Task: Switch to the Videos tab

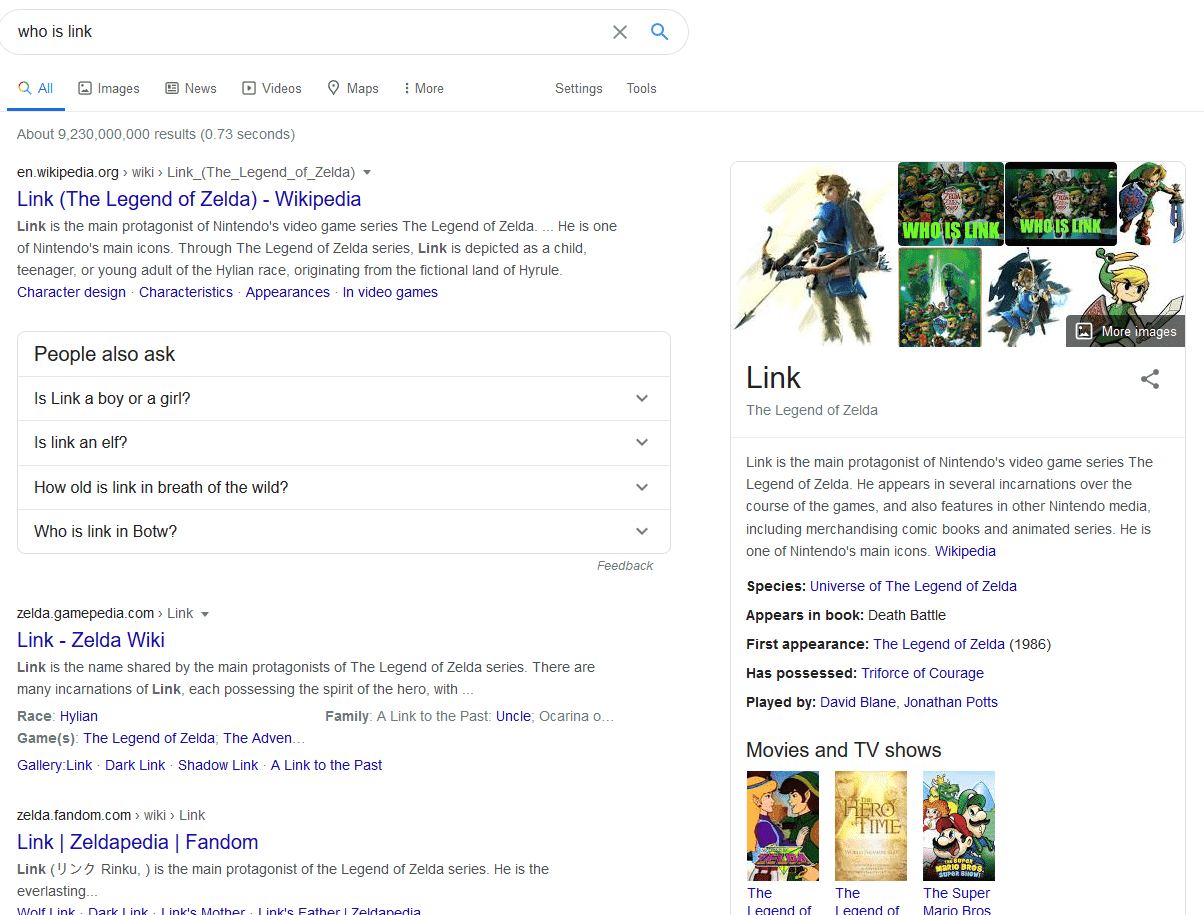Action: (272, 88)
